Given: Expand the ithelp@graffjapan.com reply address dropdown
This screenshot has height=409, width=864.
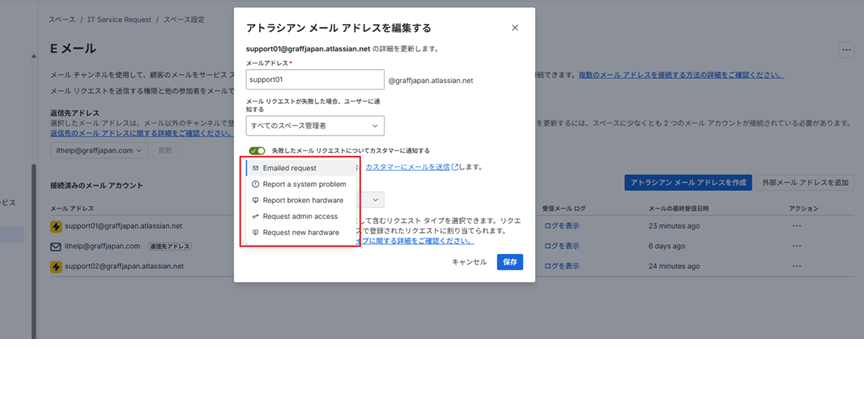Looking at the screenshot, I should [x=99, y=150].
